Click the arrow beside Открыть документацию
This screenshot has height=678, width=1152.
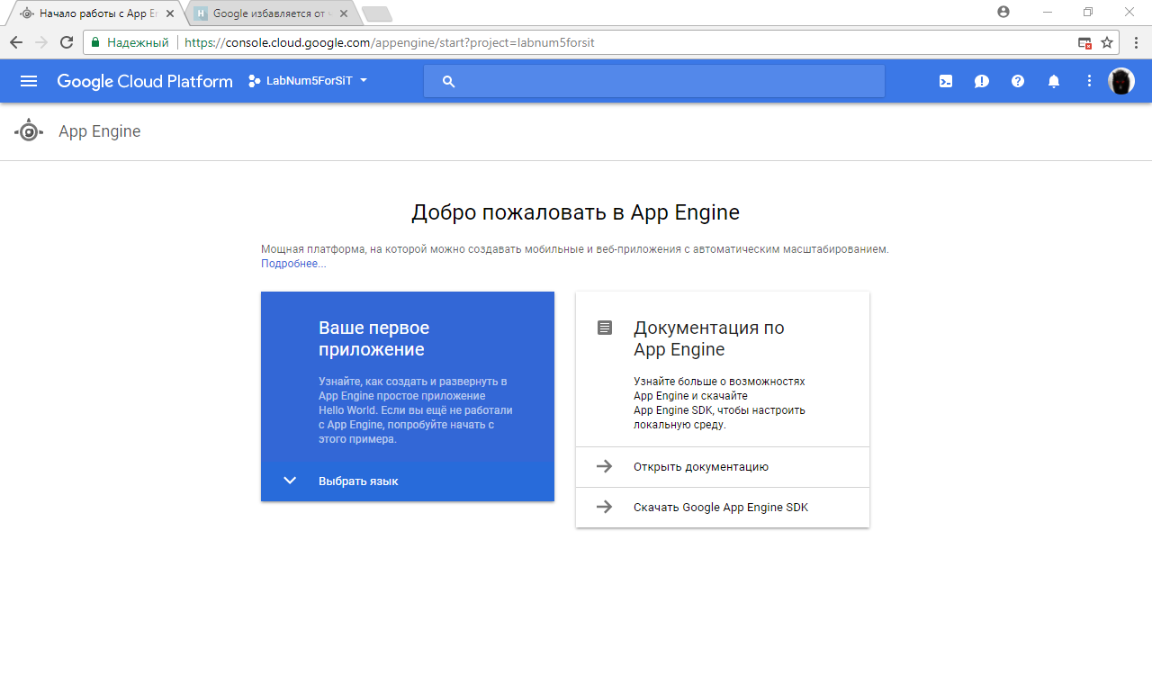pyautogui.click(x=604, y=466)
